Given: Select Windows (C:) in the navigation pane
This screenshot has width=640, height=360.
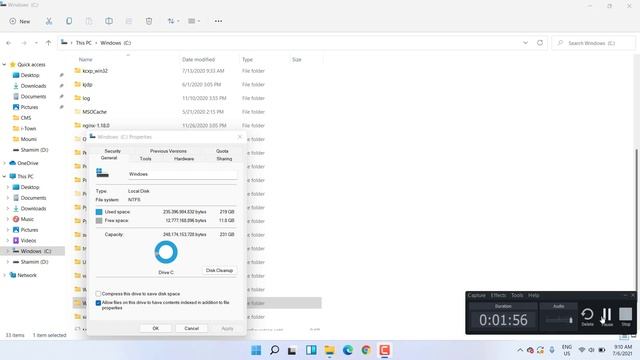Looking at the screenshot, I should click(32, 251).
